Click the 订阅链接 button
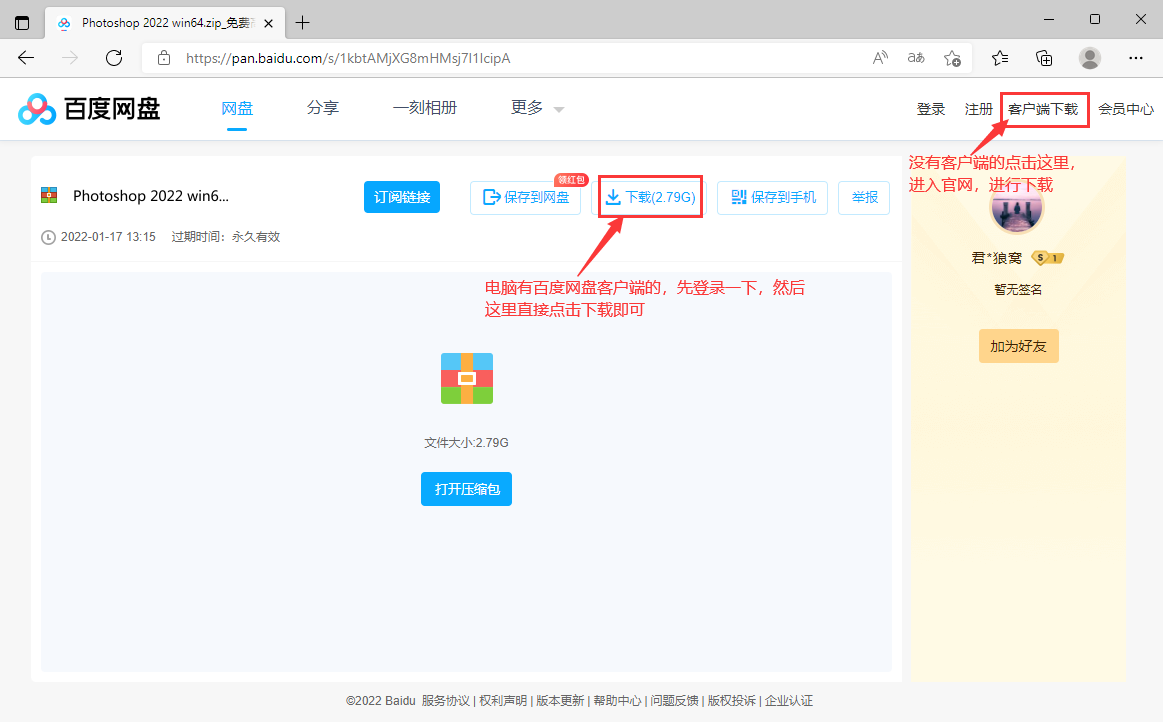The height and width of the screenshot is (722, 1163). click(x=402, y=197)
